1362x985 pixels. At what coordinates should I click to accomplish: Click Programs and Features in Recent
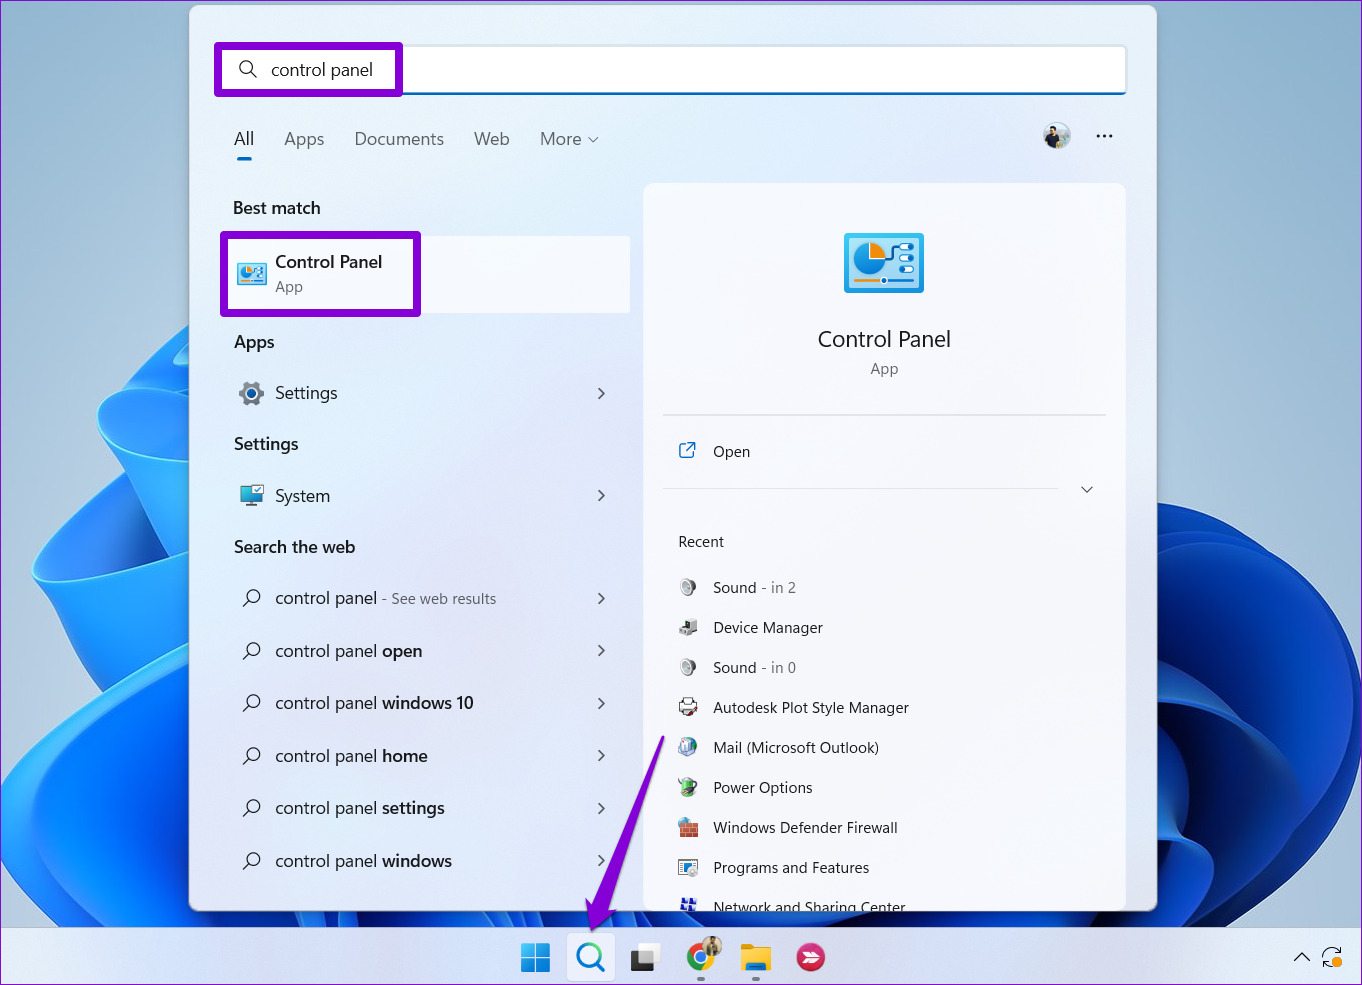coord(791,867)
